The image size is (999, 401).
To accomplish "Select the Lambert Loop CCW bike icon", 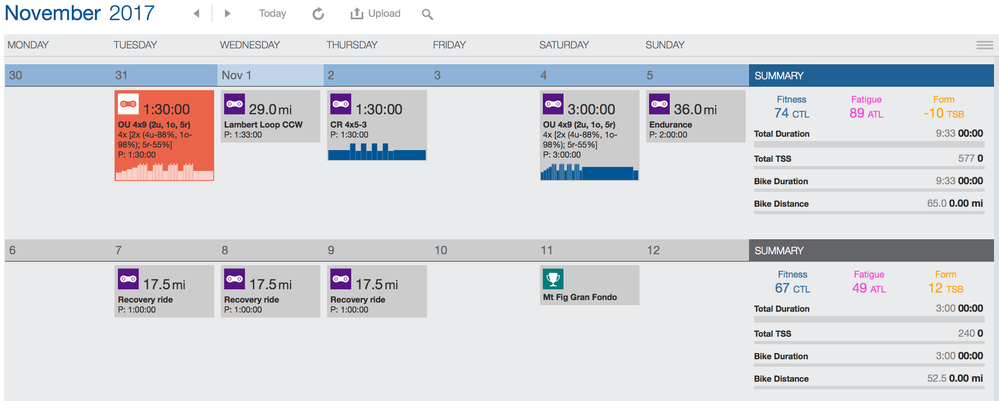I will [234, 104].
